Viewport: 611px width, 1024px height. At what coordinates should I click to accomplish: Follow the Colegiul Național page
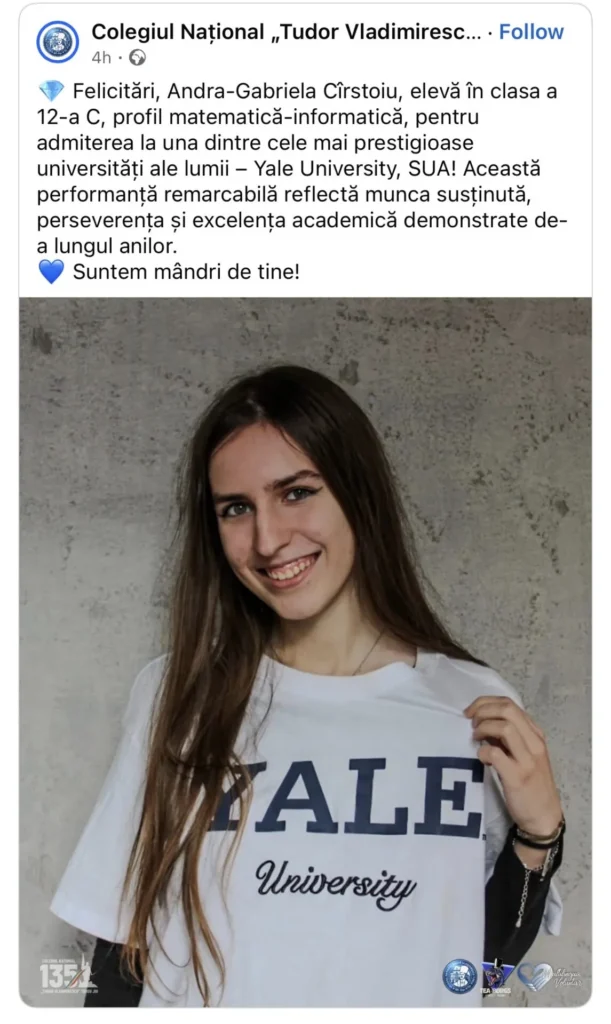531,32
